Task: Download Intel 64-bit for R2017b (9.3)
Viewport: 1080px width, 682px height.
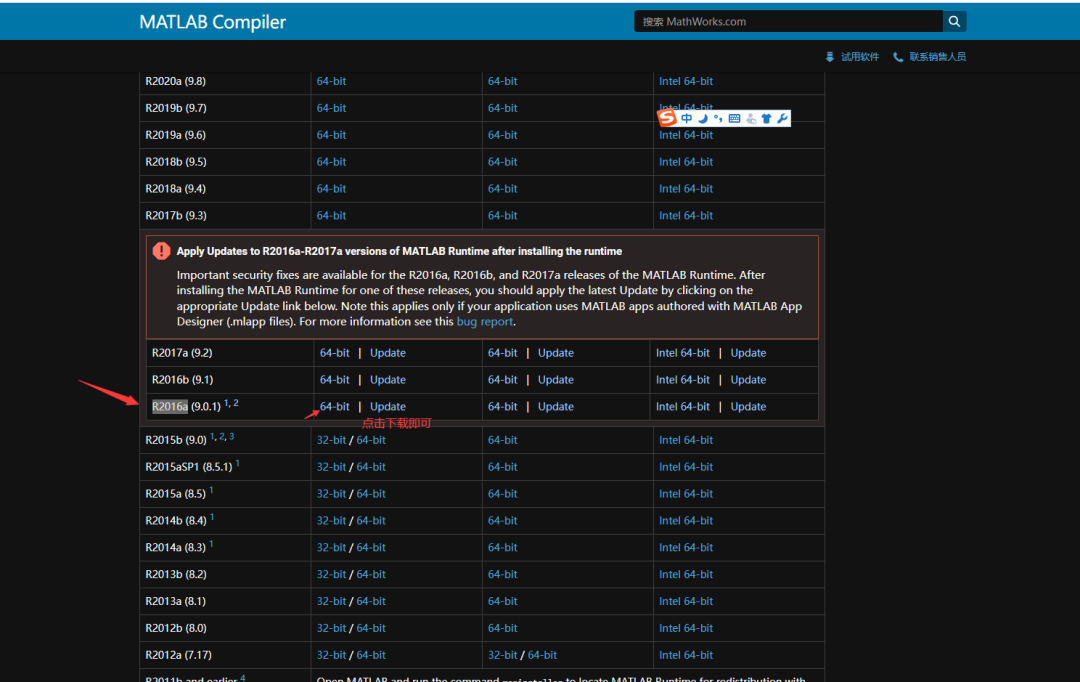Action: pyautogui.click(x=685, y=216)
